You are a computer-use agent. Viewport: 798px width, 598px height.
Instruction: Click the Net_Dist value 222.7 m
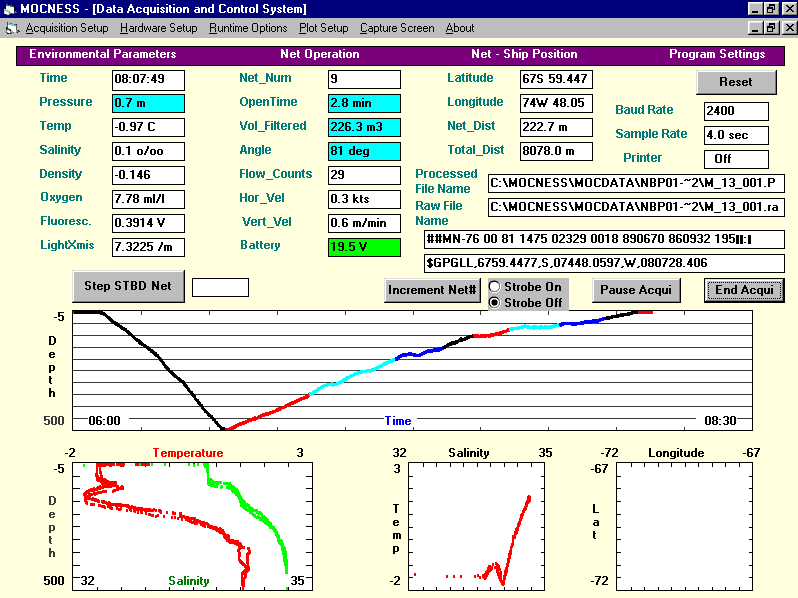point(556,127)
